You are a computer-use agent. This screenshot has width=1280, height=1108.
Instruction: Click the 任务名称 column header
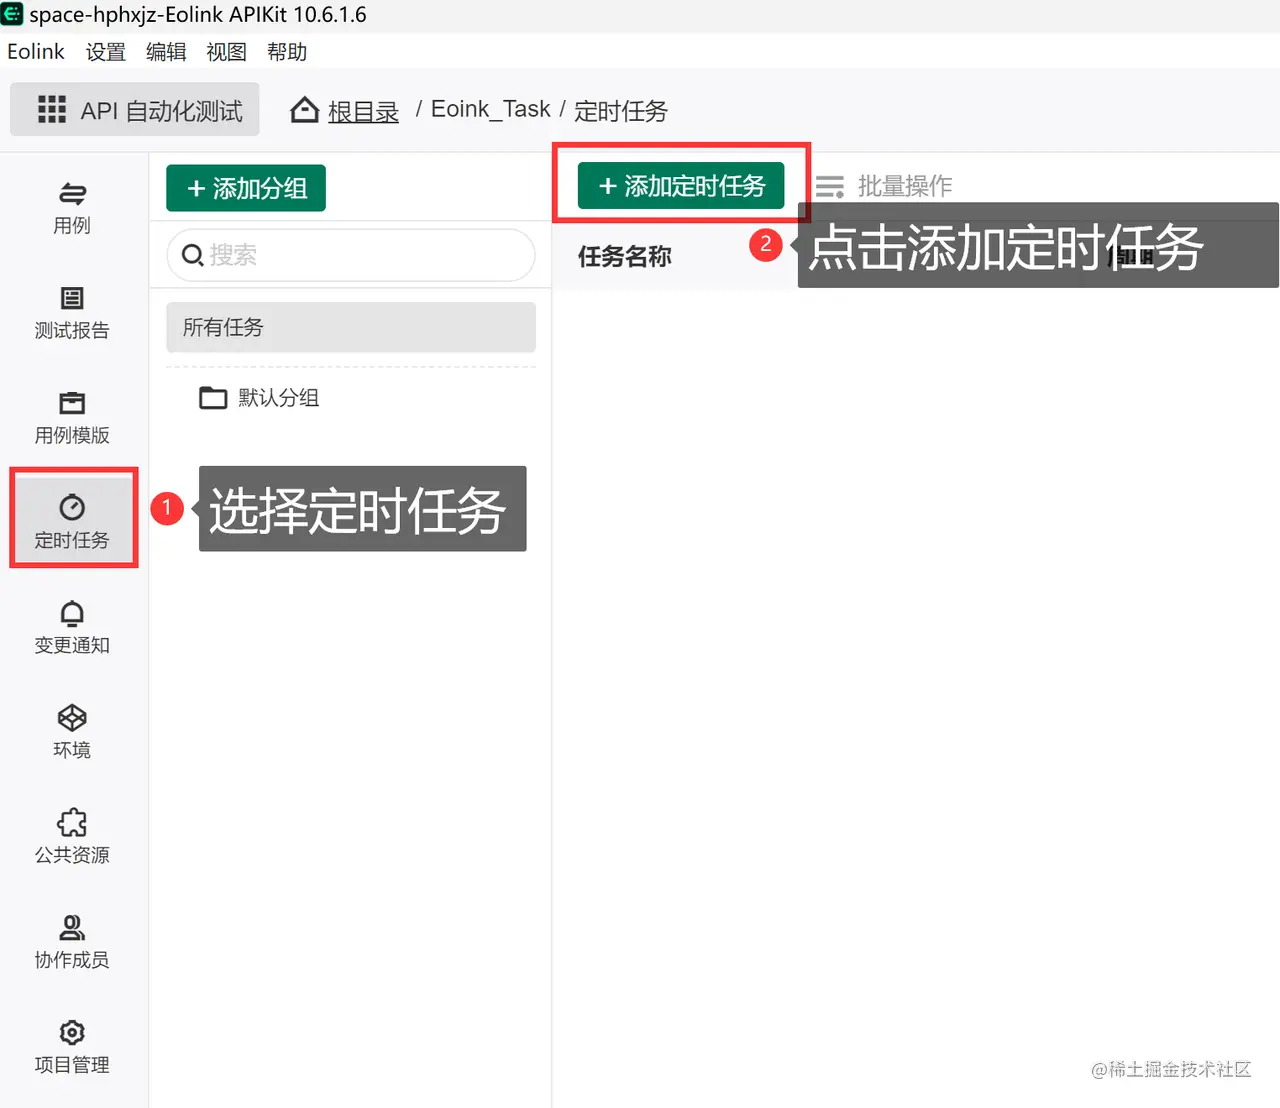coord(625,257)
